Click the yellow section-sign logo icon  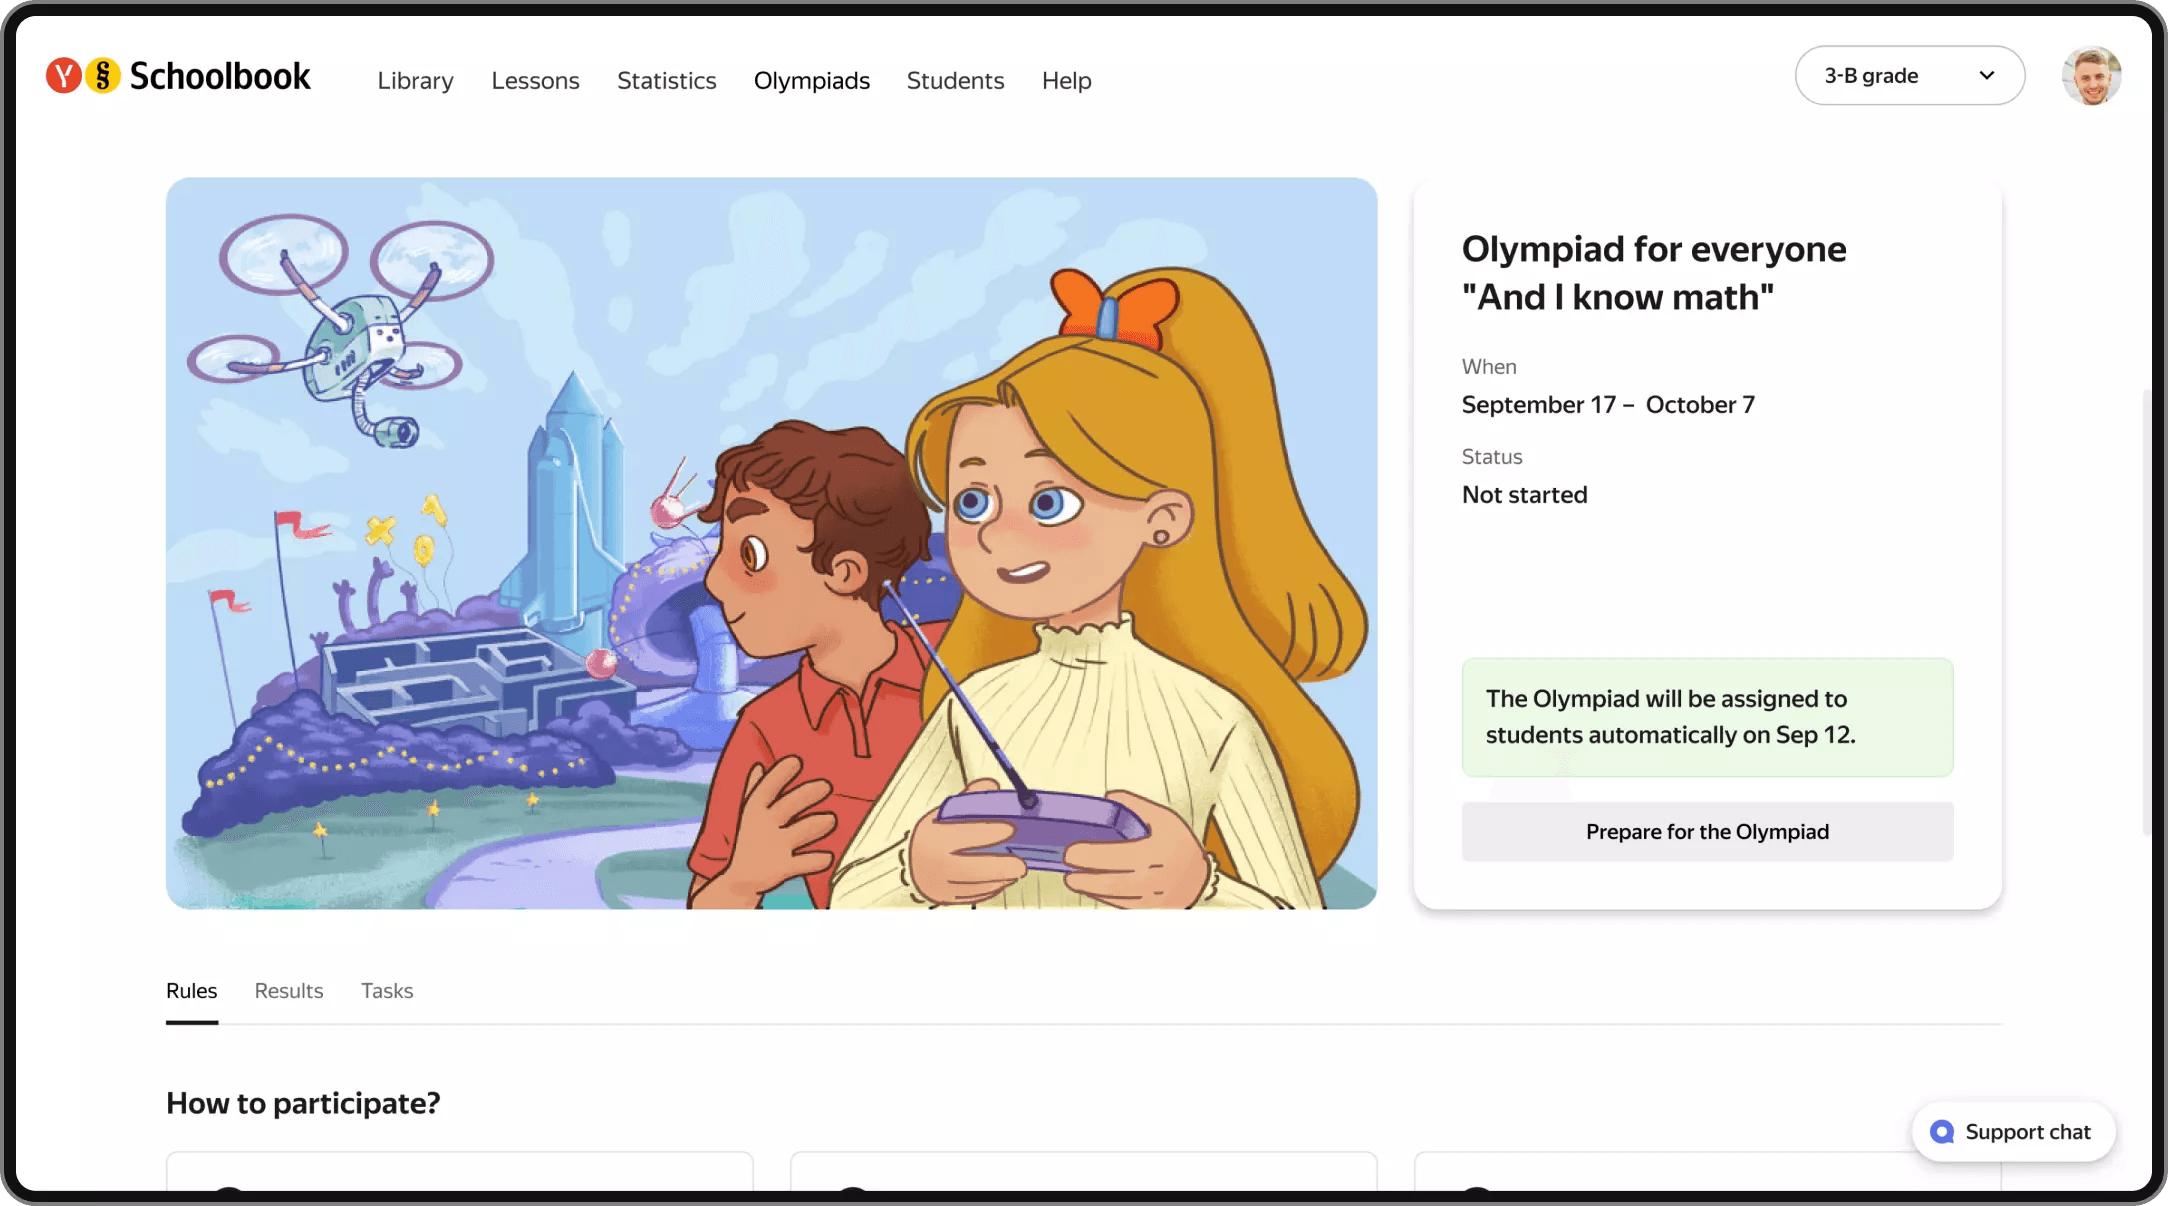click(x=102, y=76)
